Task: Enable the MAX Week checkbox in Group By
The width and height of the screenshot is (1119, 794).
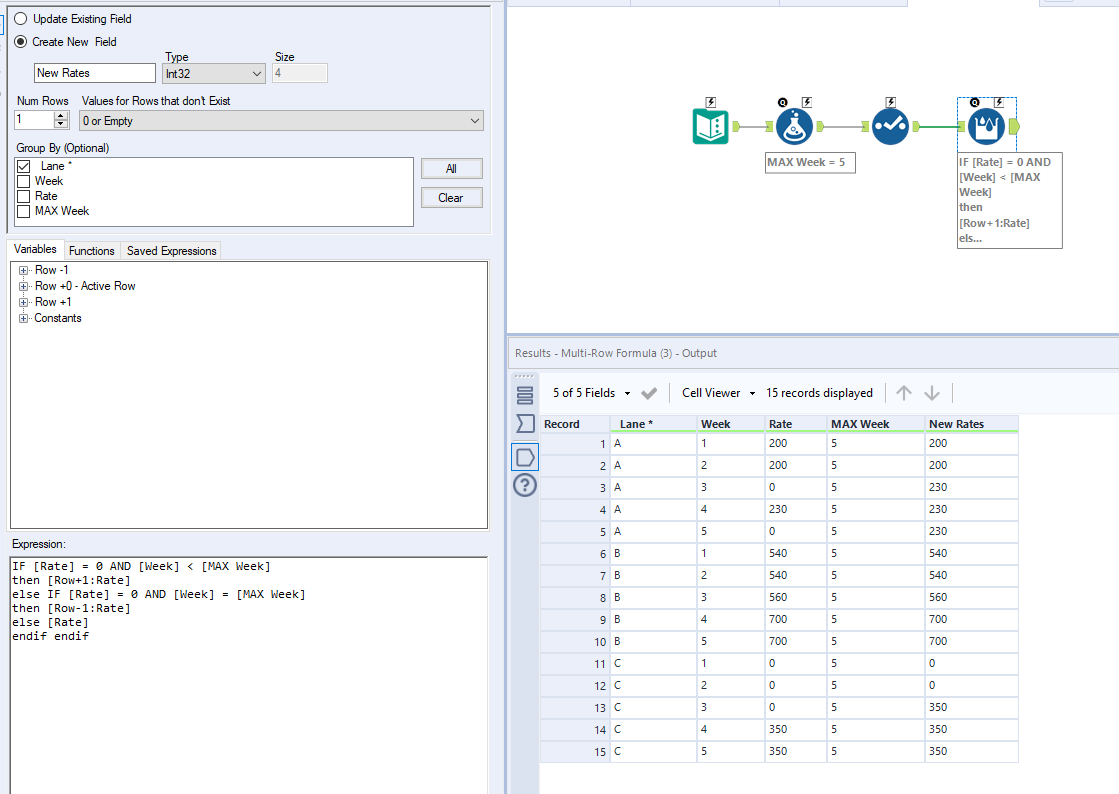Action: [22, 211]
